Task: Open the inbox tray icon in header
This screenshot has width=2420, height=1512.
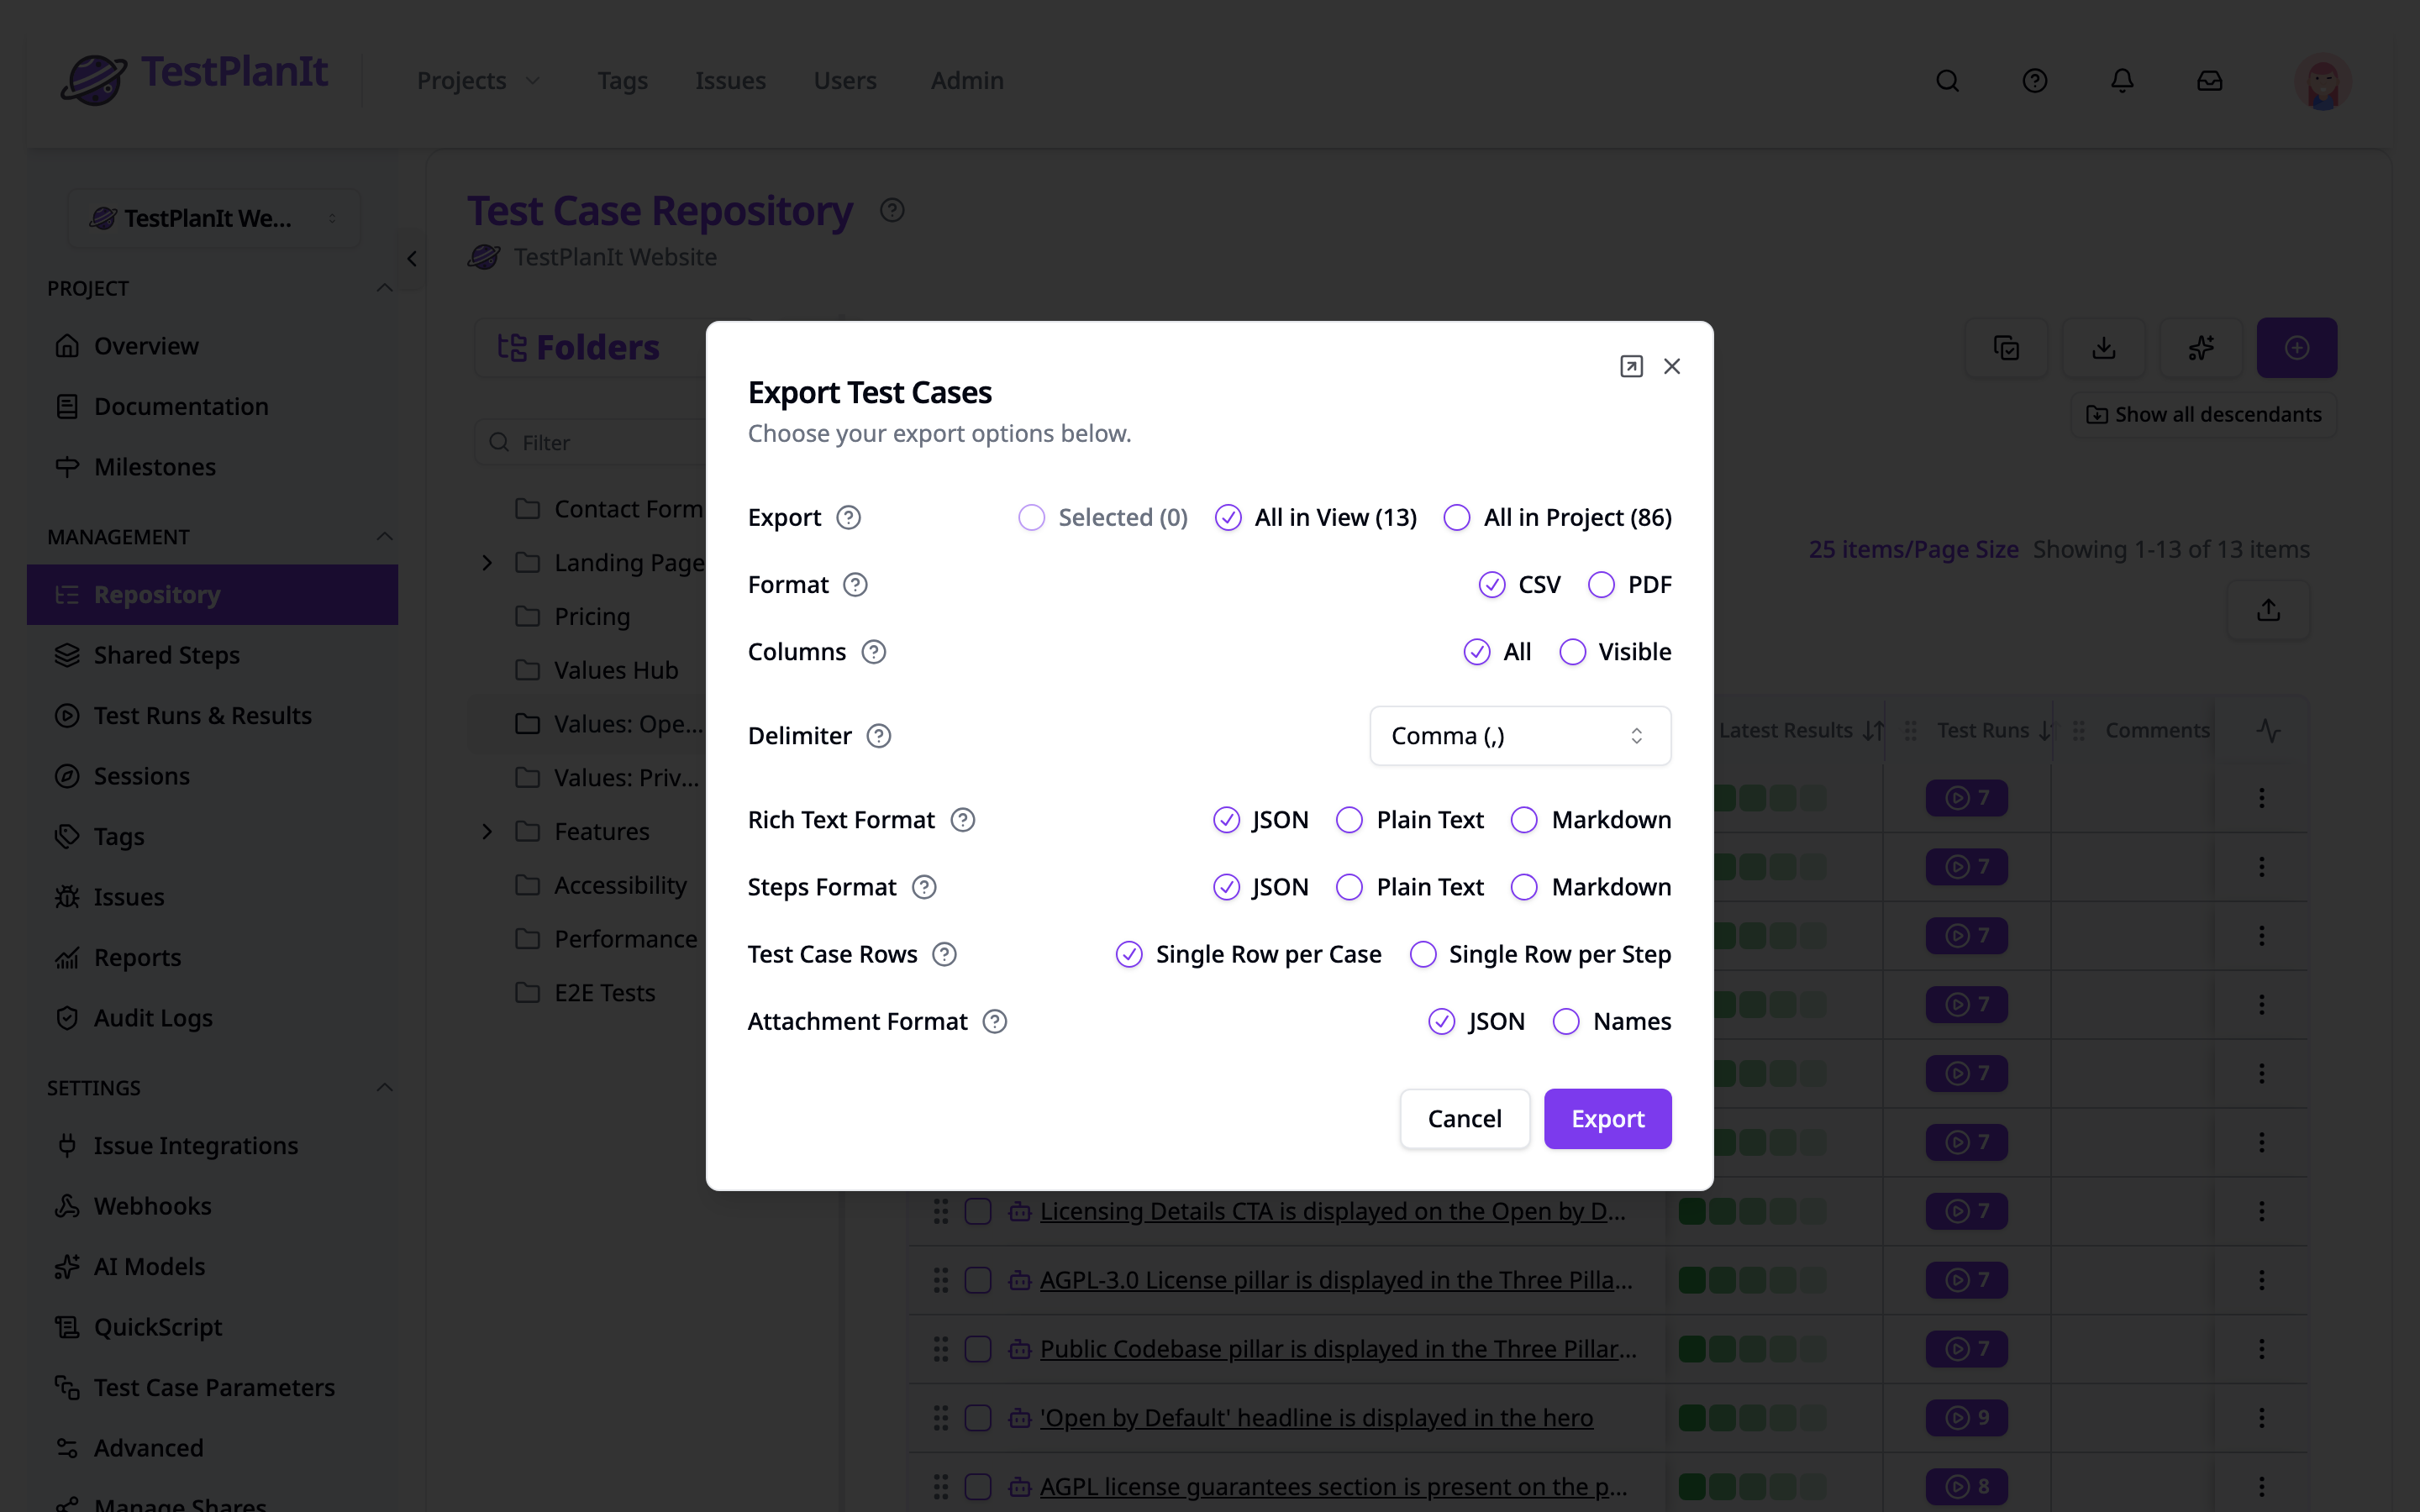Action: (2209, 81)
